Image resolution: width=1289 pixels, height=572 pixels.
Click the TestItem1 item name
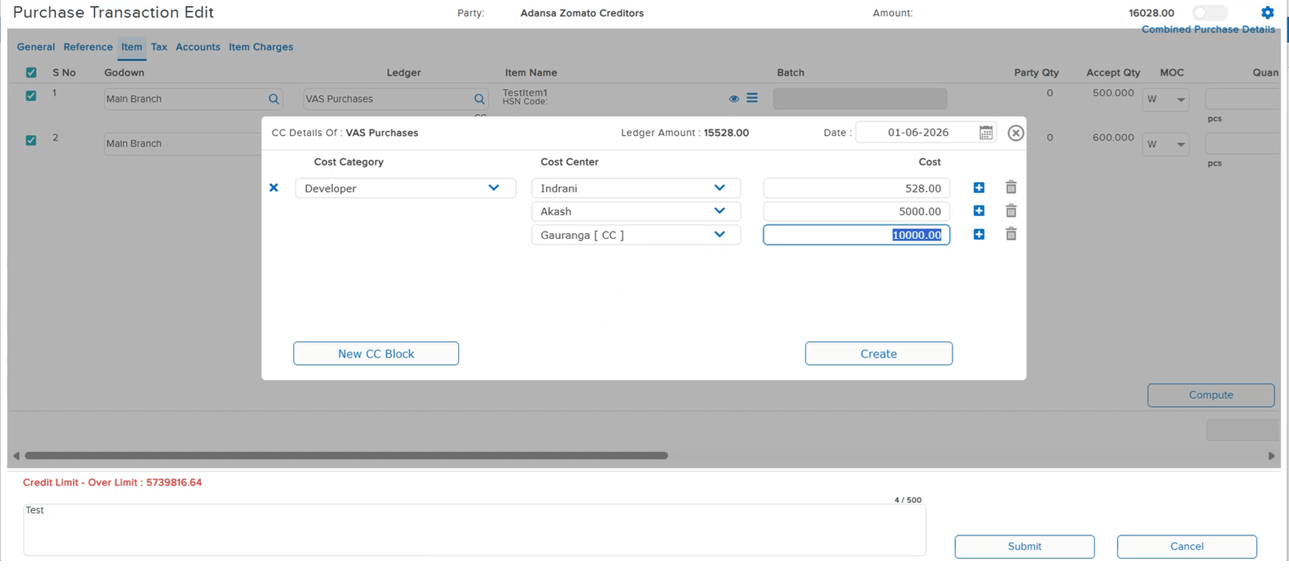click(x=525, y=93)
